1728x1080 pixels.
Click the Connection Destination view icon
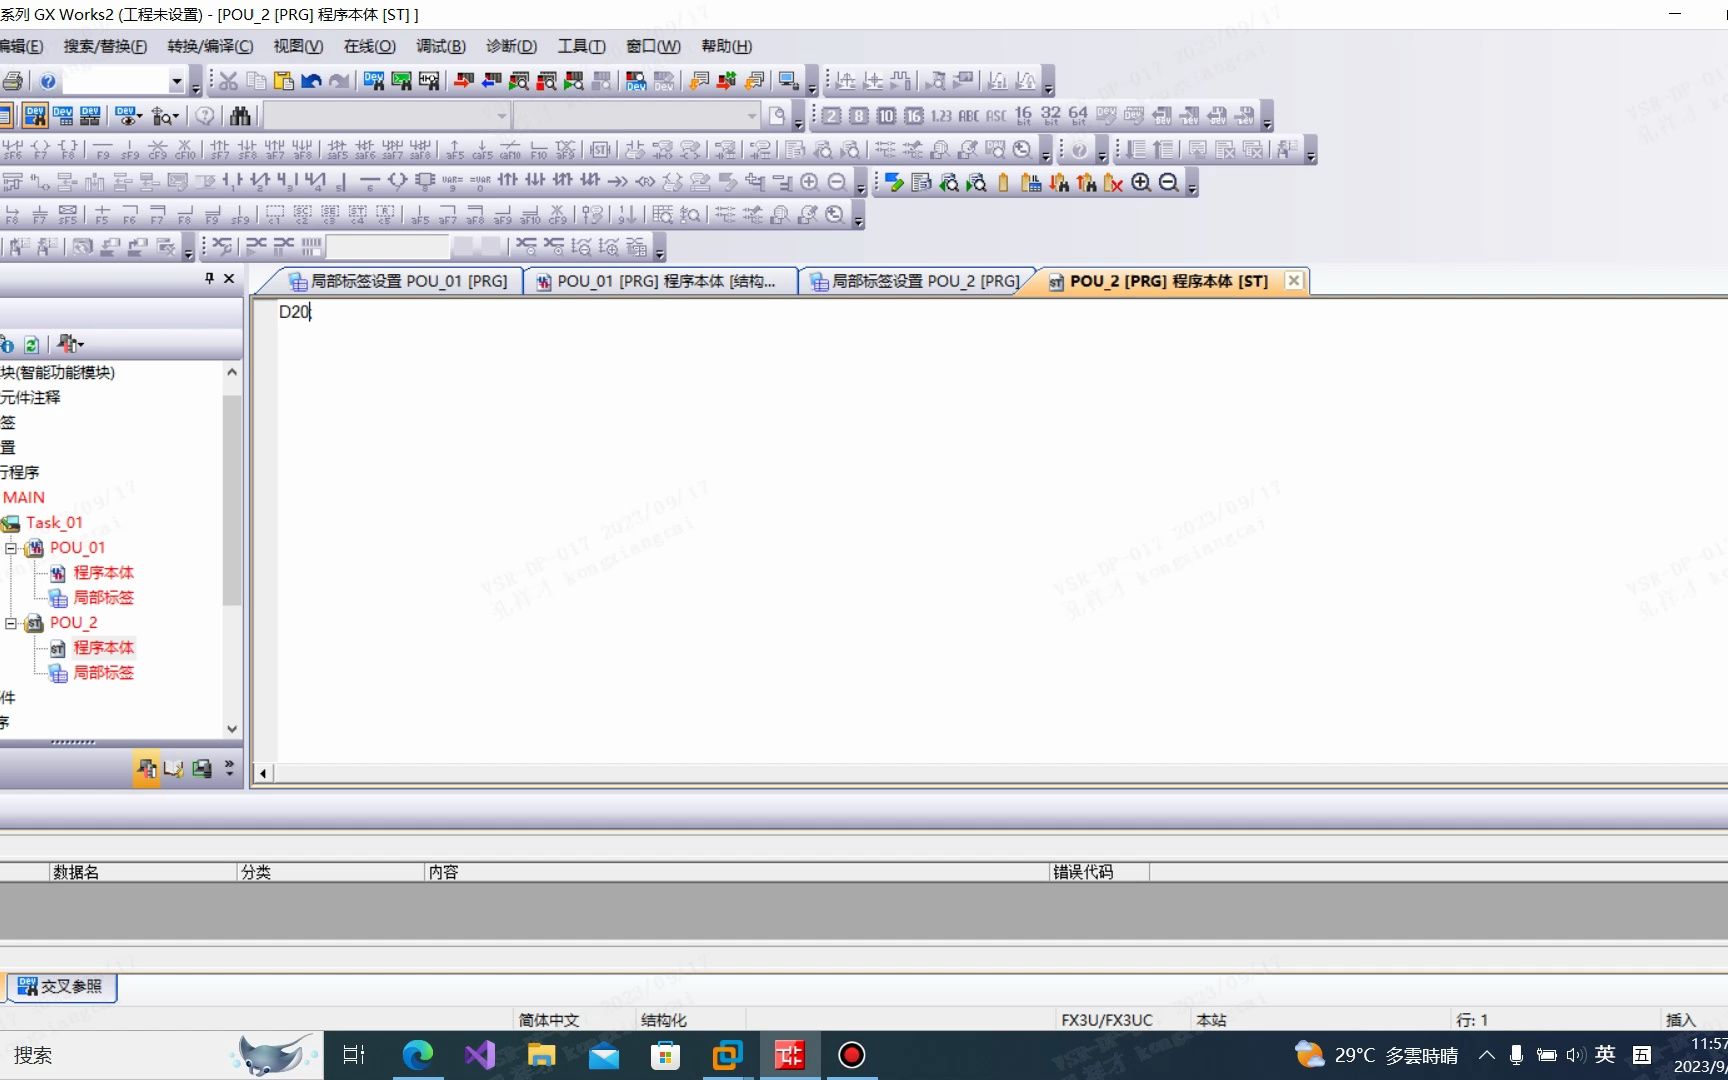201,768
